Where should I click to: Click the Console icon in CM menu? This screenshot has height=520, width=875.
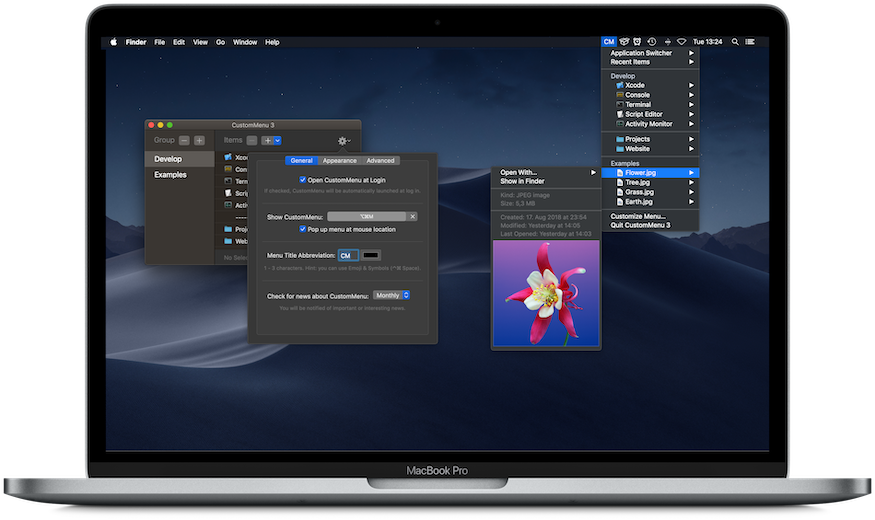click(619, 95)
